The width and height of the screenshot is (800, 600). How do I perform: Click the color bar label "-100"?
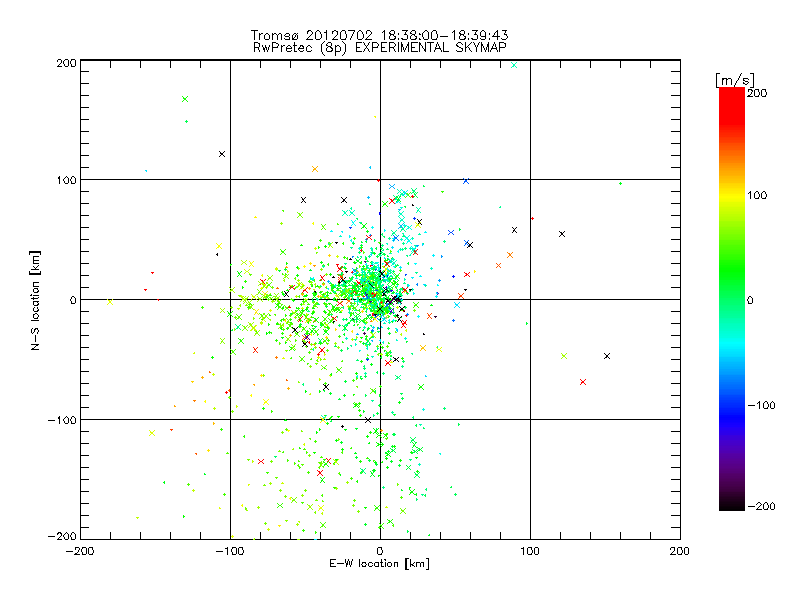click(761, 405)
